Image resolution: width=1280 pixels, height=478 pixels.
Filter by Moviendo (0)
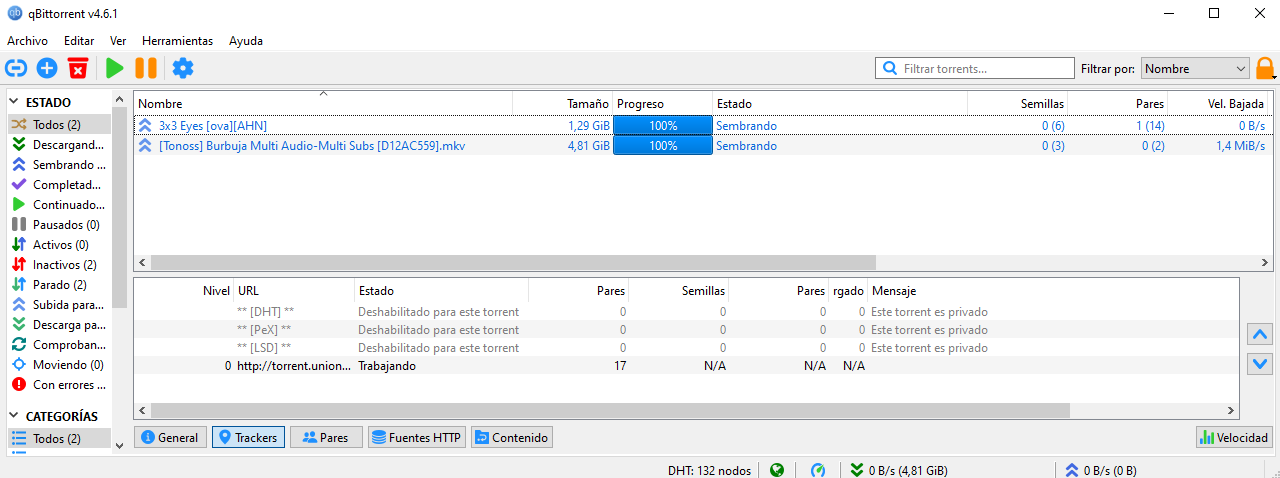click(x=60, y=365)
